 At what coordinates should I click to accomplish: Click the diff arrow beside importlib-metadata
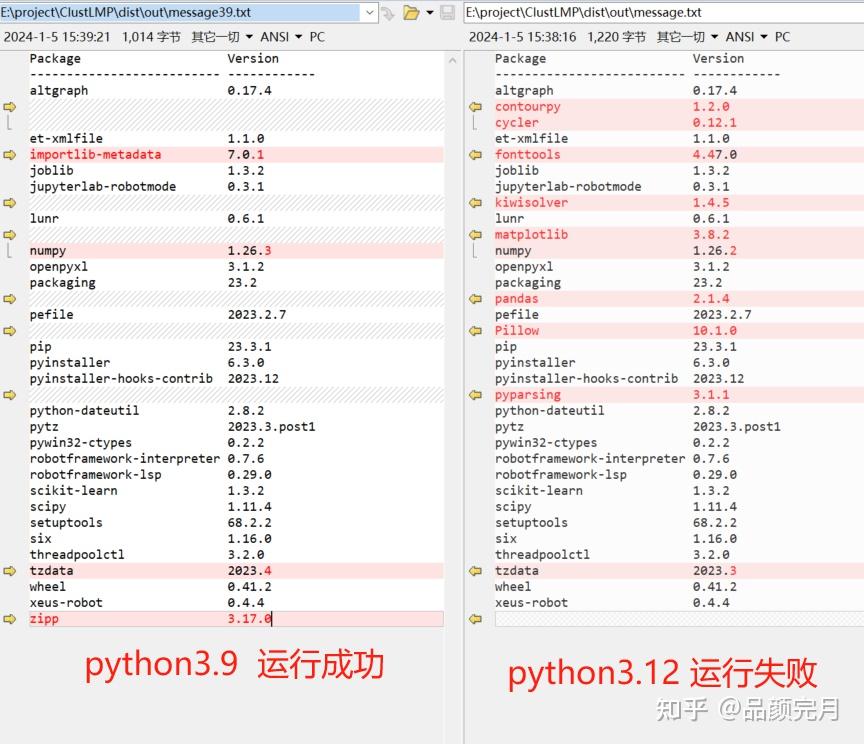pos(8,154)
